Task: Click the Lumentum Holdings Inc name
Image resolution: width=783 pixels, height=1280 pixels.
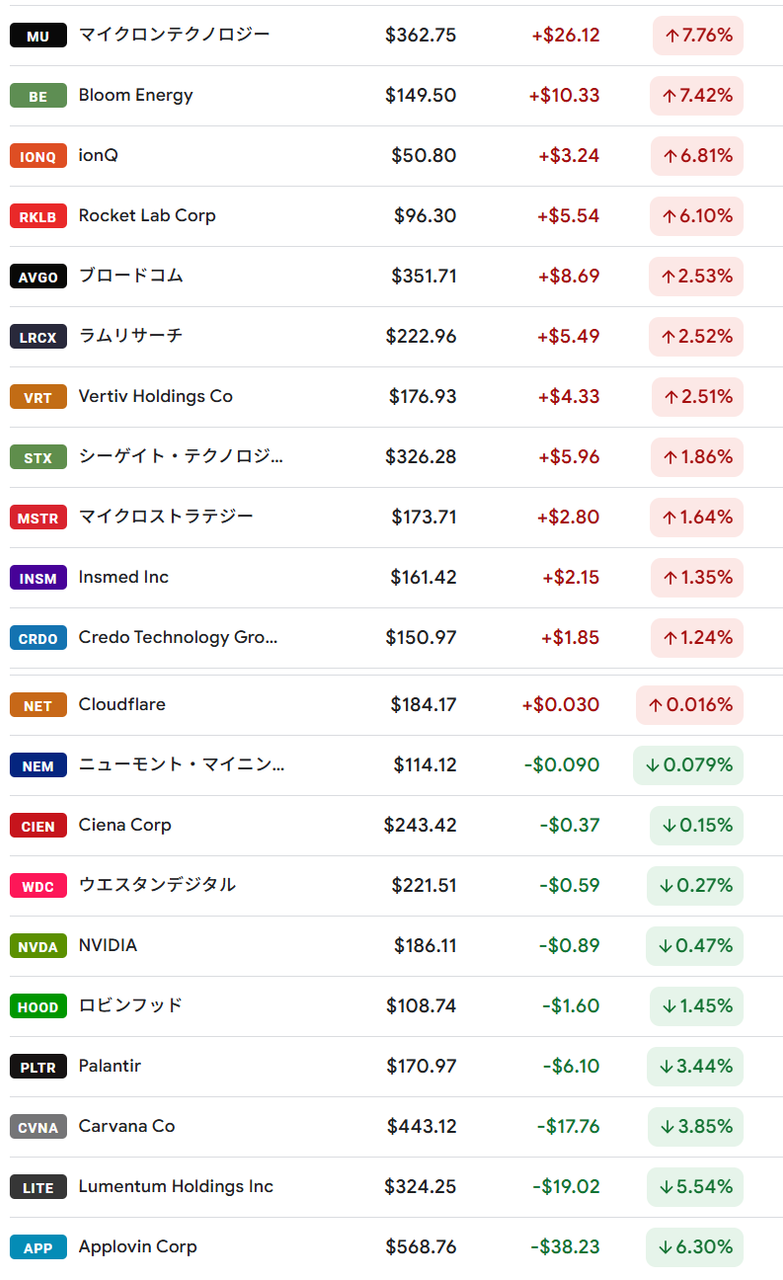Action: (176, 1187)
